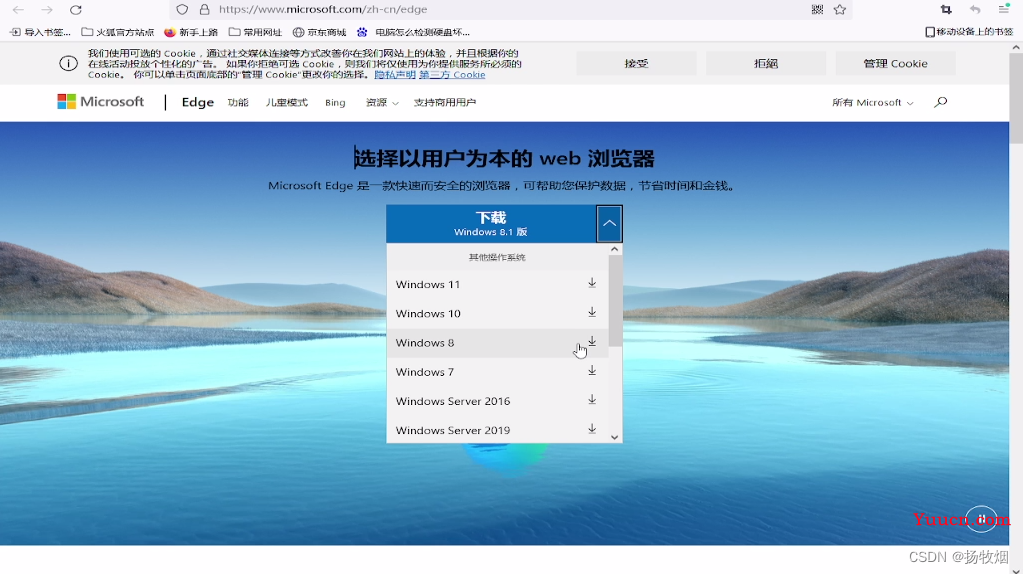Click the browser back arrow
Viewport: 1023px width, 574px height.
click(18, 10)
